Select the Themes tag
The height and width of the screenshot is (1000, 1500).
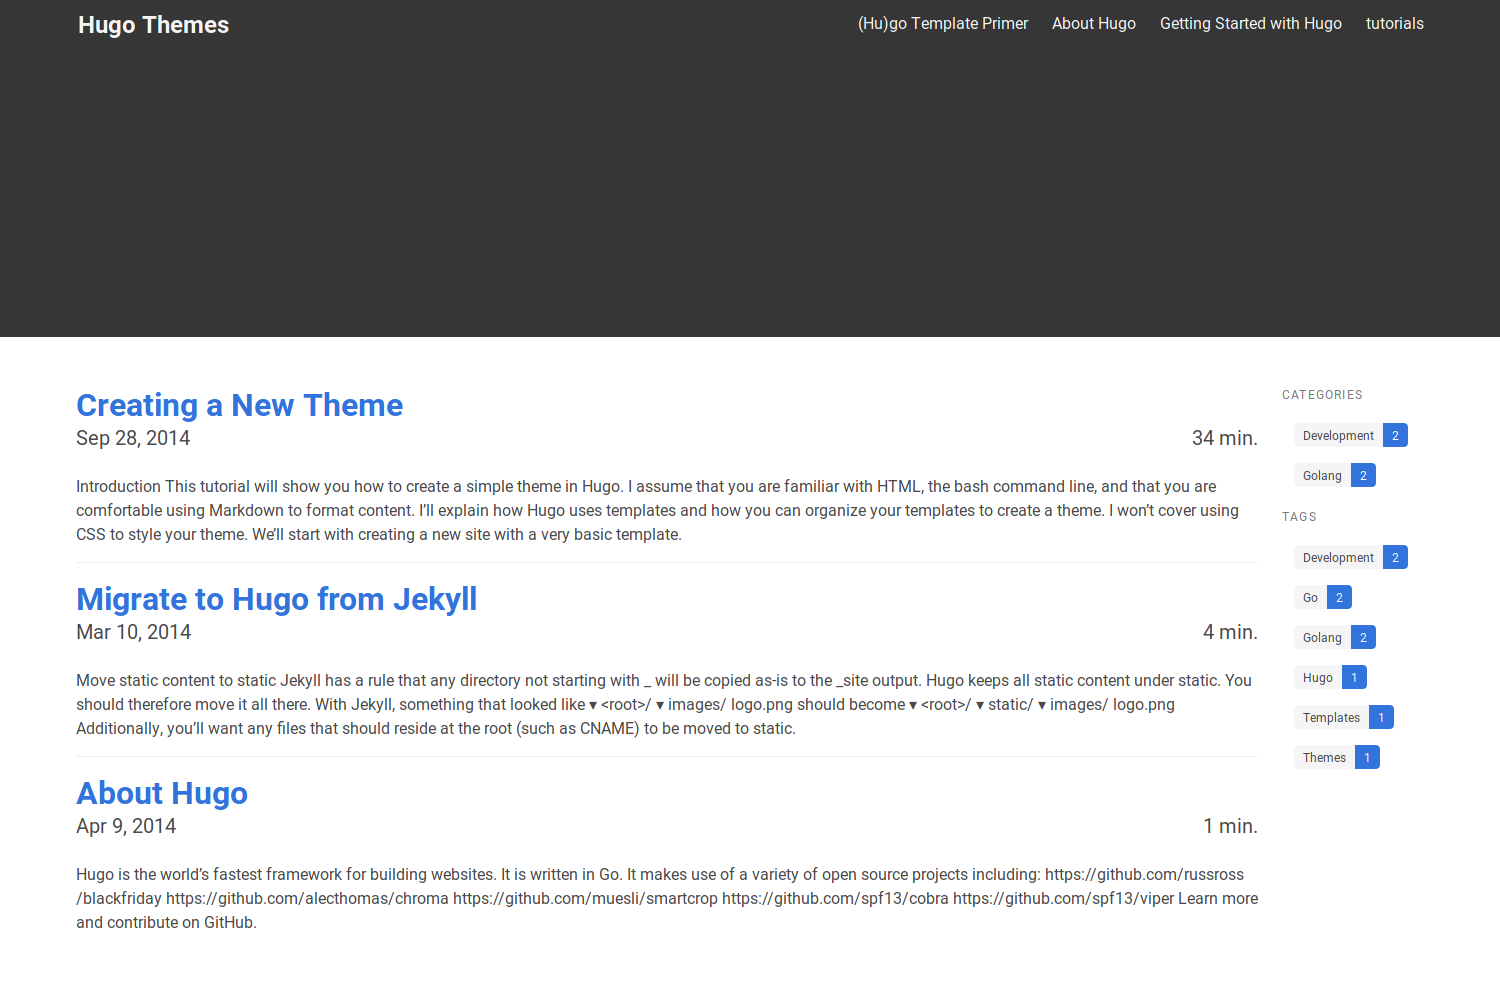[x=1324, y=757]
